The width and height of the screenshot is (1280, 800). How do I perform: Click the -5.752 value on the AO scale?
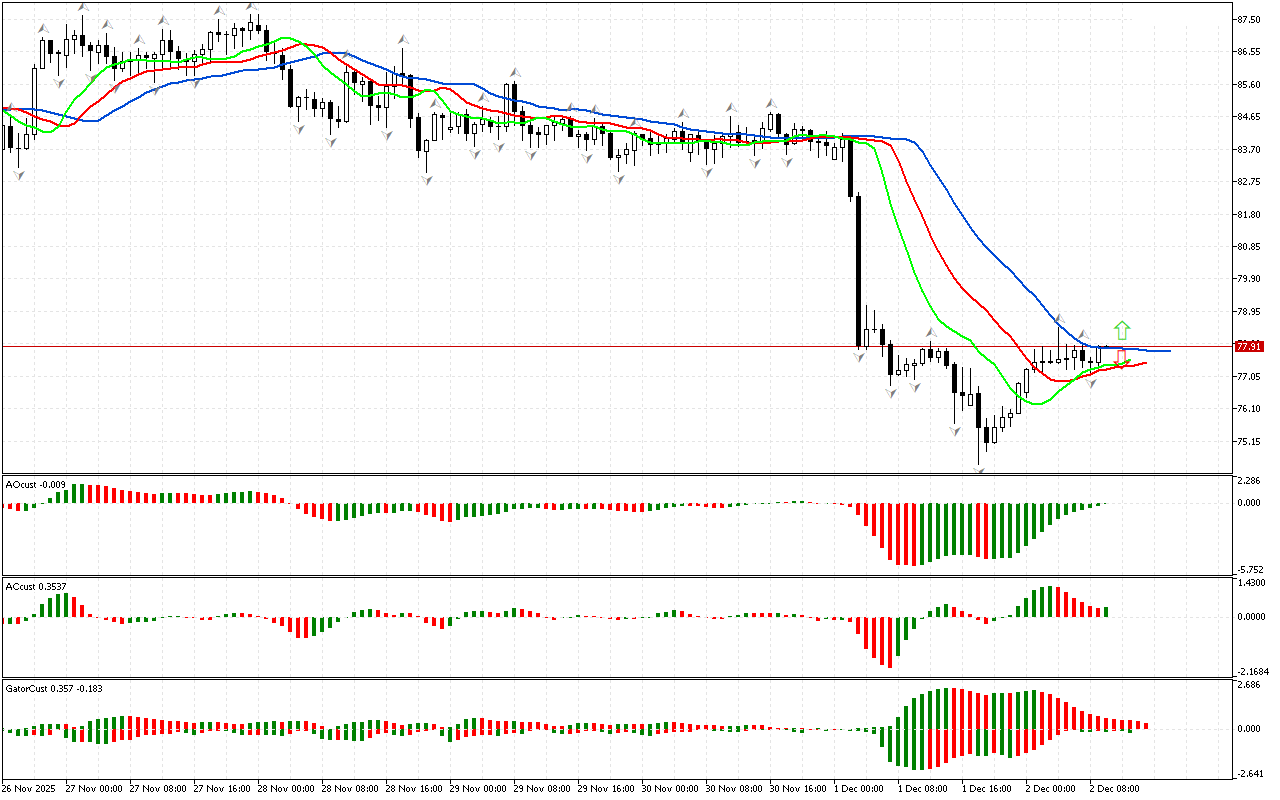[x=1250, y=568]
